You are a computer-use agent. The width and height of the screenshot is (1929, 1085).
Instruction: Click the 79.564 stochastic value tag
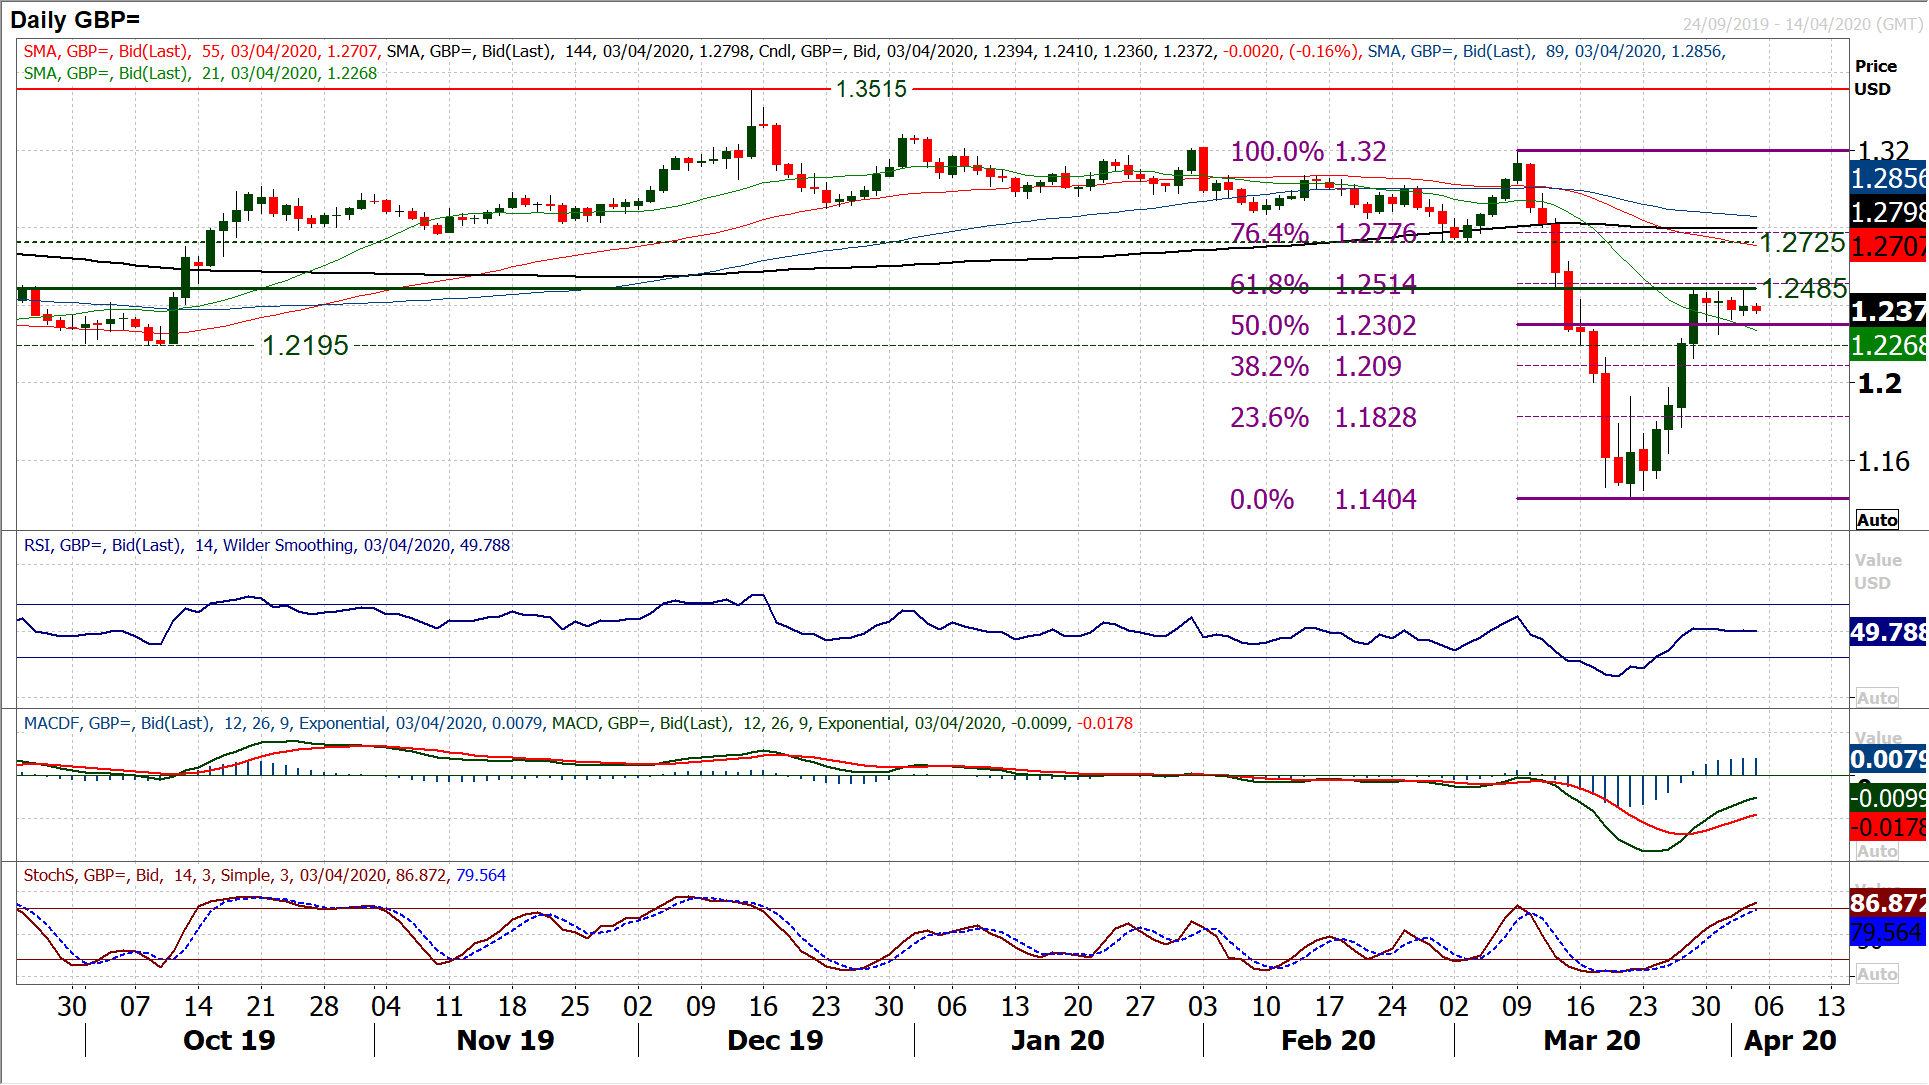[1888, 933]
